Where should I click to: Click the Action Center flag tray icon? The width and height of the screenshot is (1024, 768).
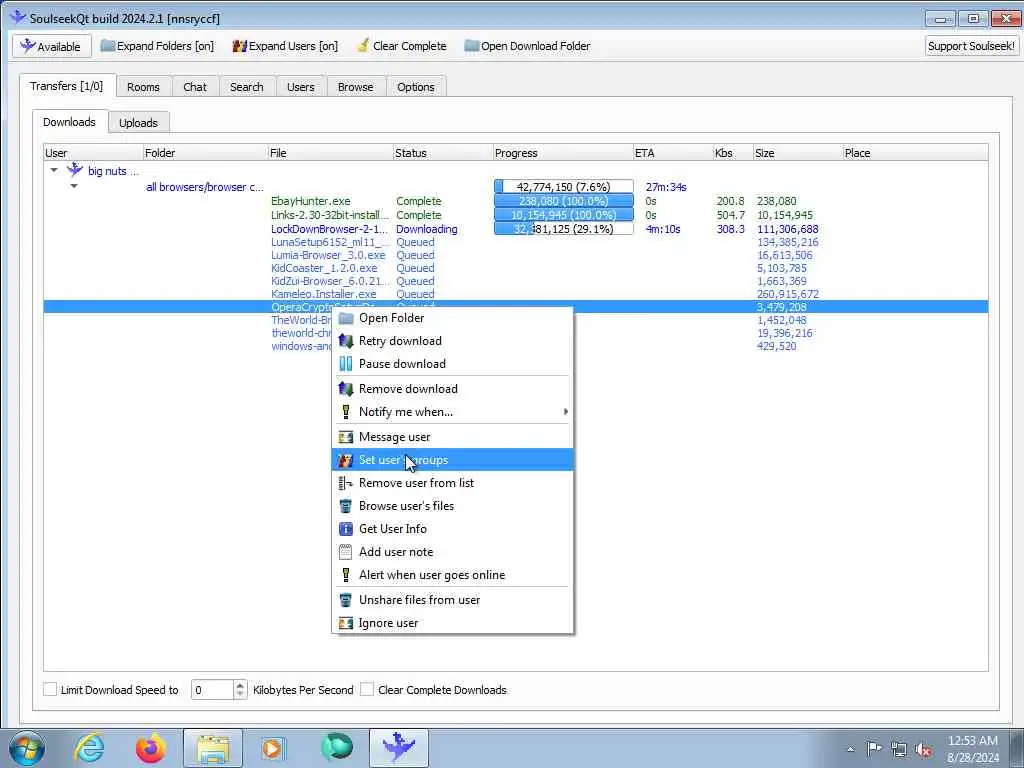pyautogui.click(x=874, y=748)
